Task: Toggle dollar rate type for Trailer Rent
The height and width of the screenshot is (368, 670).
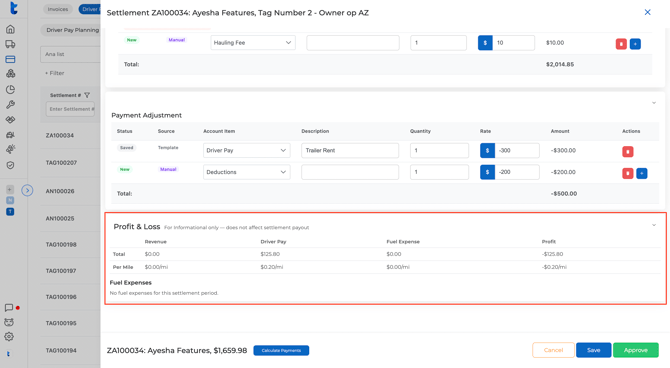Action: click(487, 150)
